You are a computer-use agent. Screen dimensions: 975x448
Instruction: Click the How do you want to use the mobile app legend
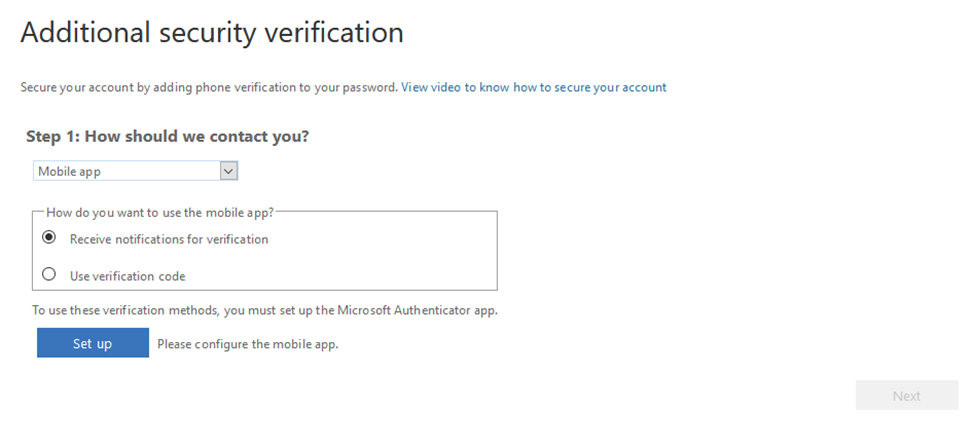point(160,213)
